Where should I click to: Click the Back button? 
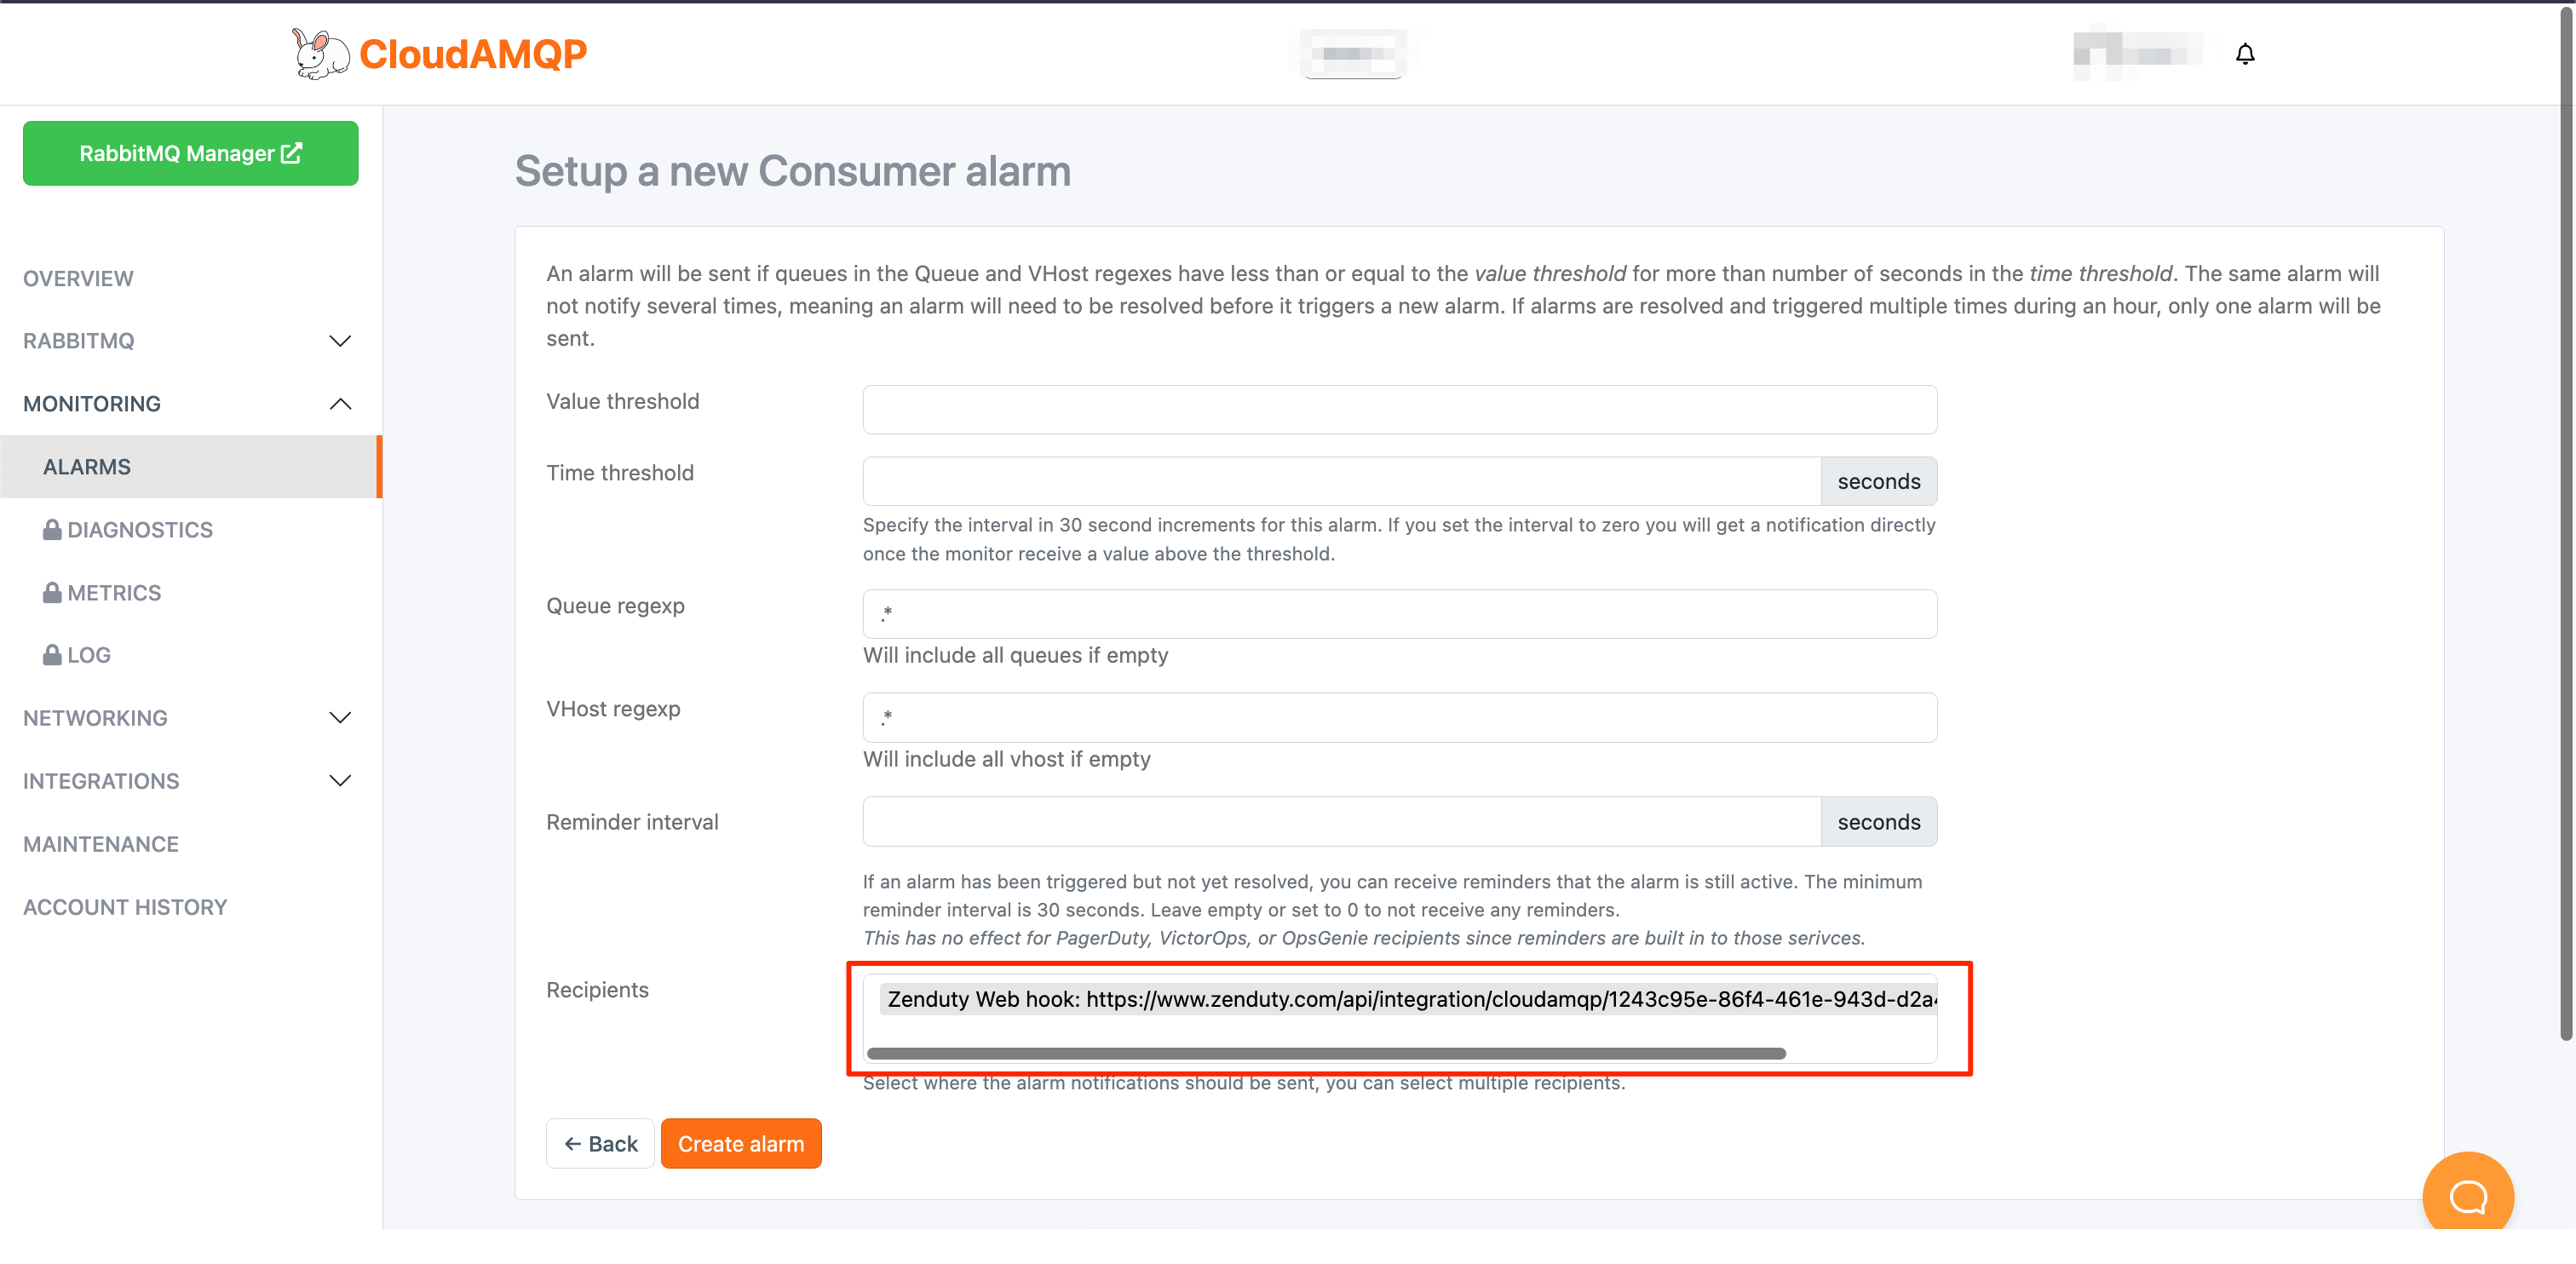point(600,1143)
